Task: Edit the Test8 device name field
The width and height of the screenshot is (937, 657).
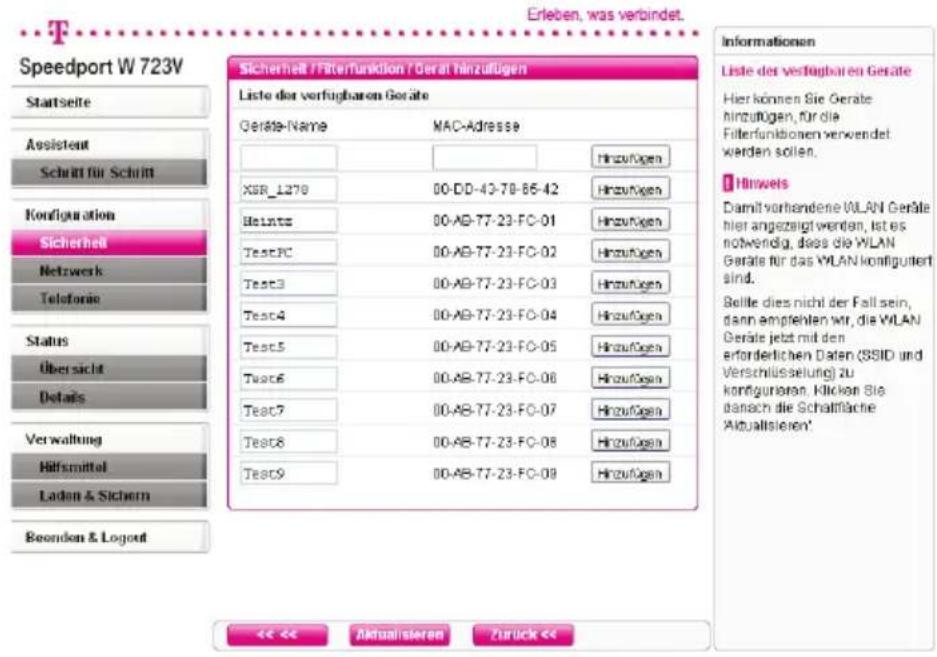Action: (x=289, y=442)
